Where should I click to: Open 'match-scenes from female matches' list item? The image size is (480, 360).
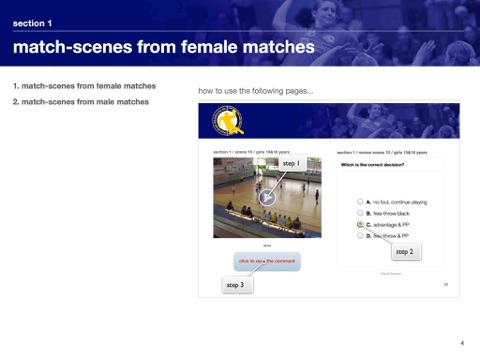point(84,86)
